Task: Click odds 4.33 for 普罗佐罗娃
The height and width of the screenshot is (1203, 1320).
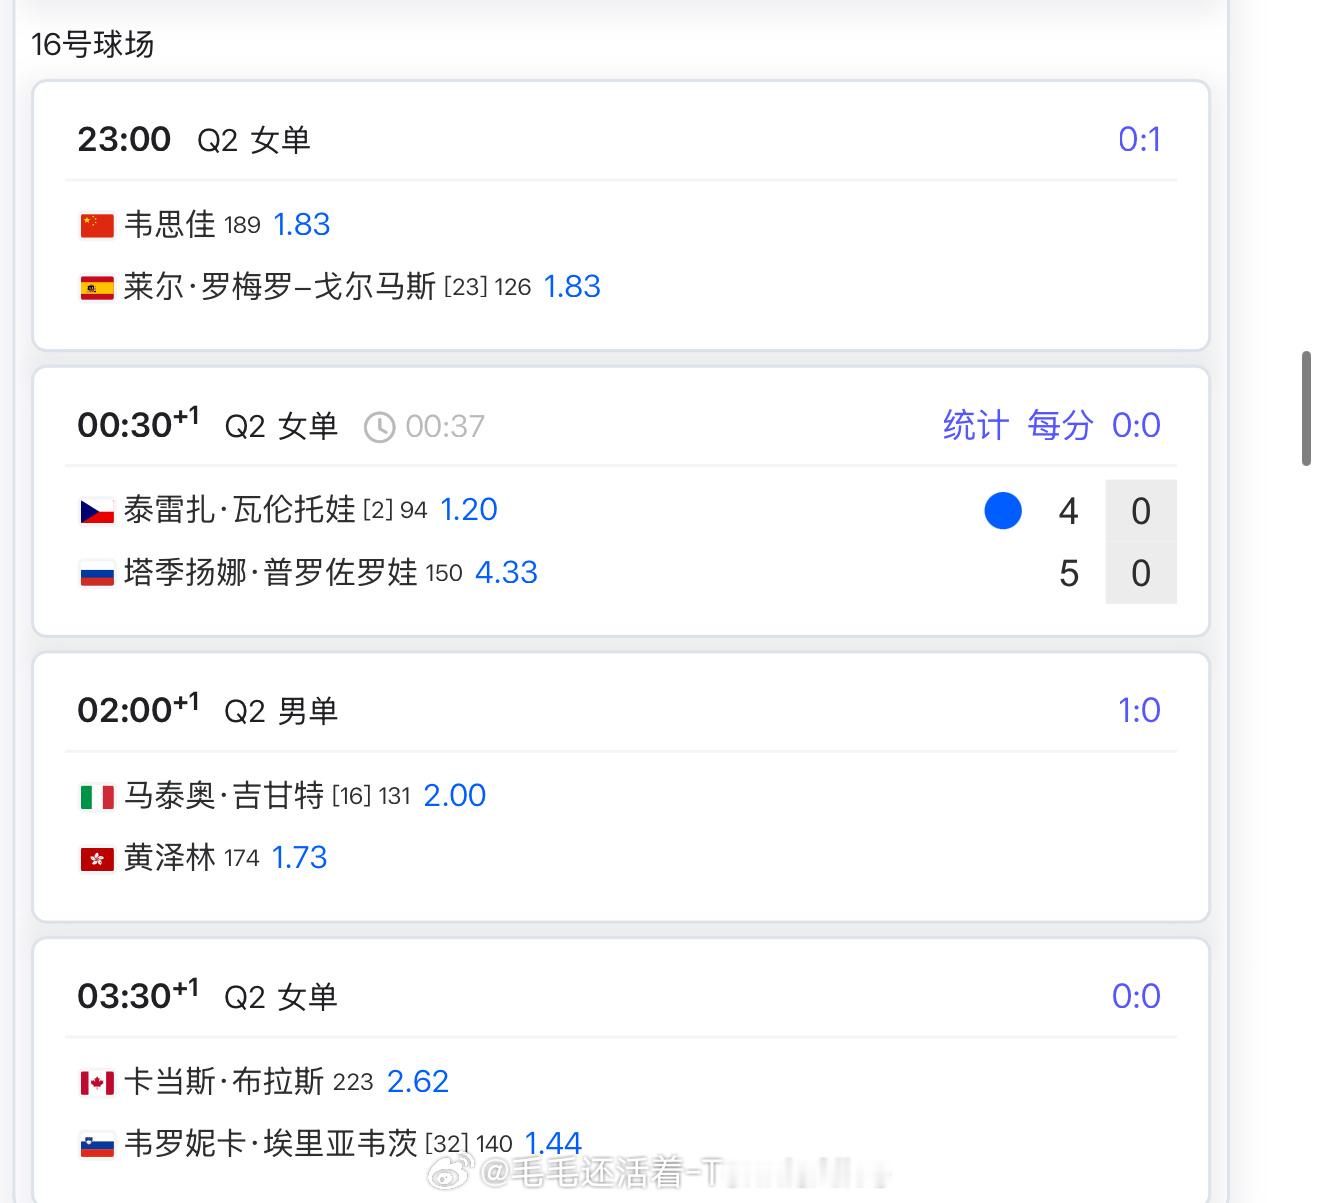Action: [506, 572]
